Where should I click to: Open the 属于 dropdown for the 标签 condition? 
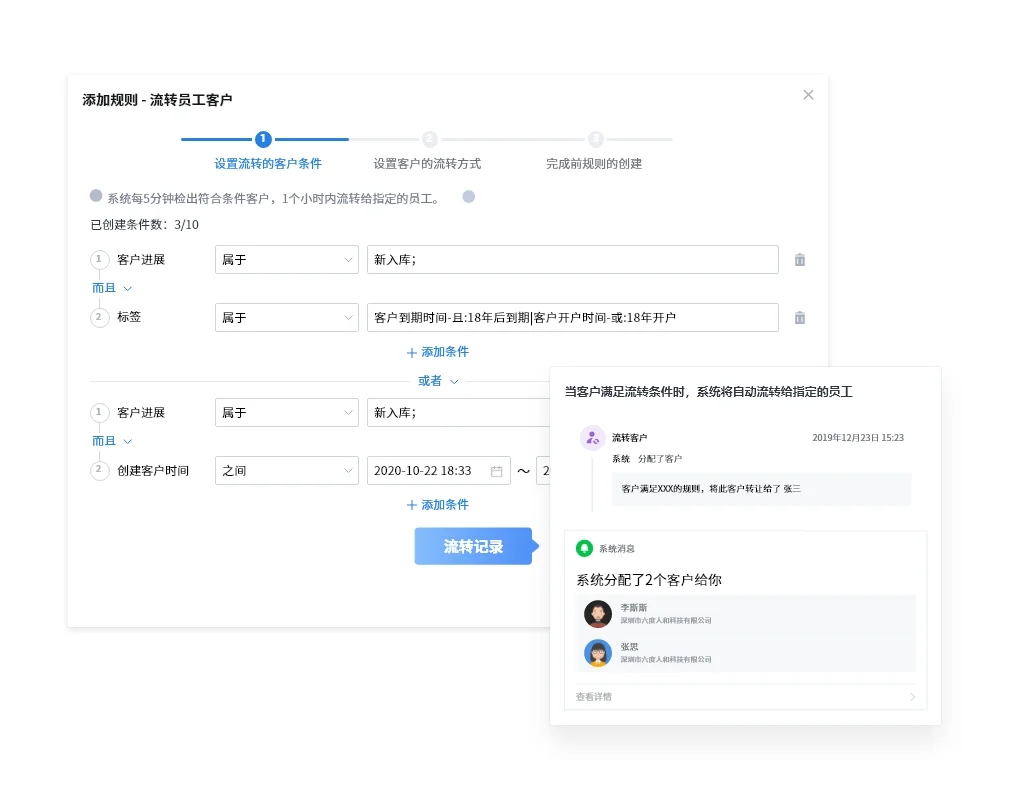(x=286, y=317)
